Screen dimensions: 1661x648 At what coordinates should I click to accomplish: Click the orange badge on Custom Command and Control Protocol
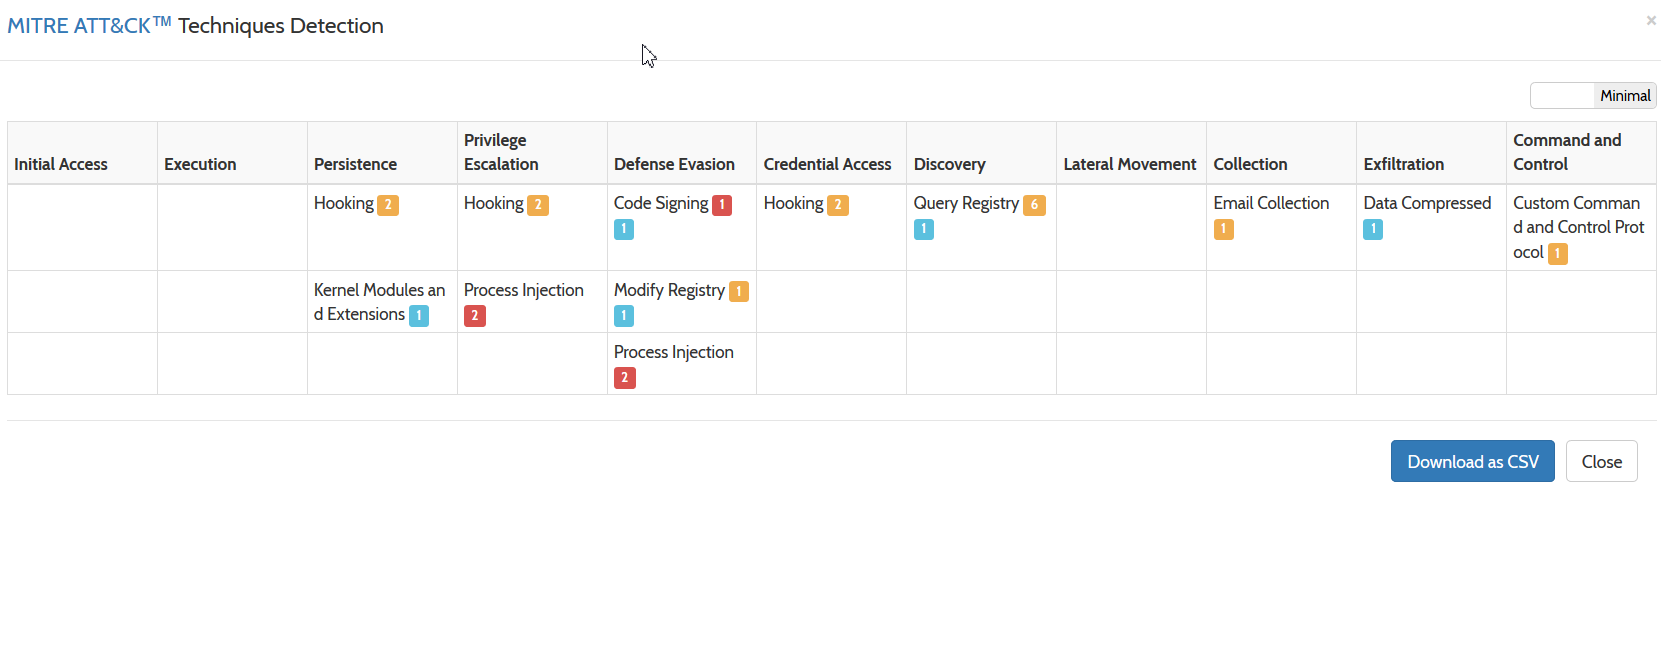[x=1557, y=254]
